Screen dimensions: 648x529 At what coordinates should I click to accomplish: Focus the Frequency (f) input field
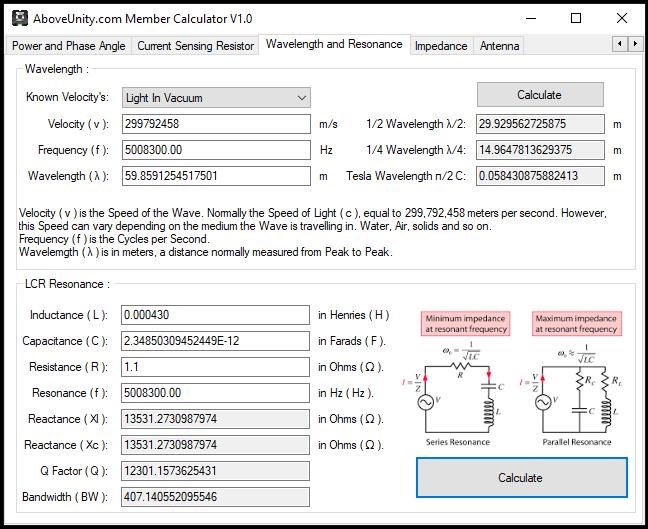tap(216, 150)
